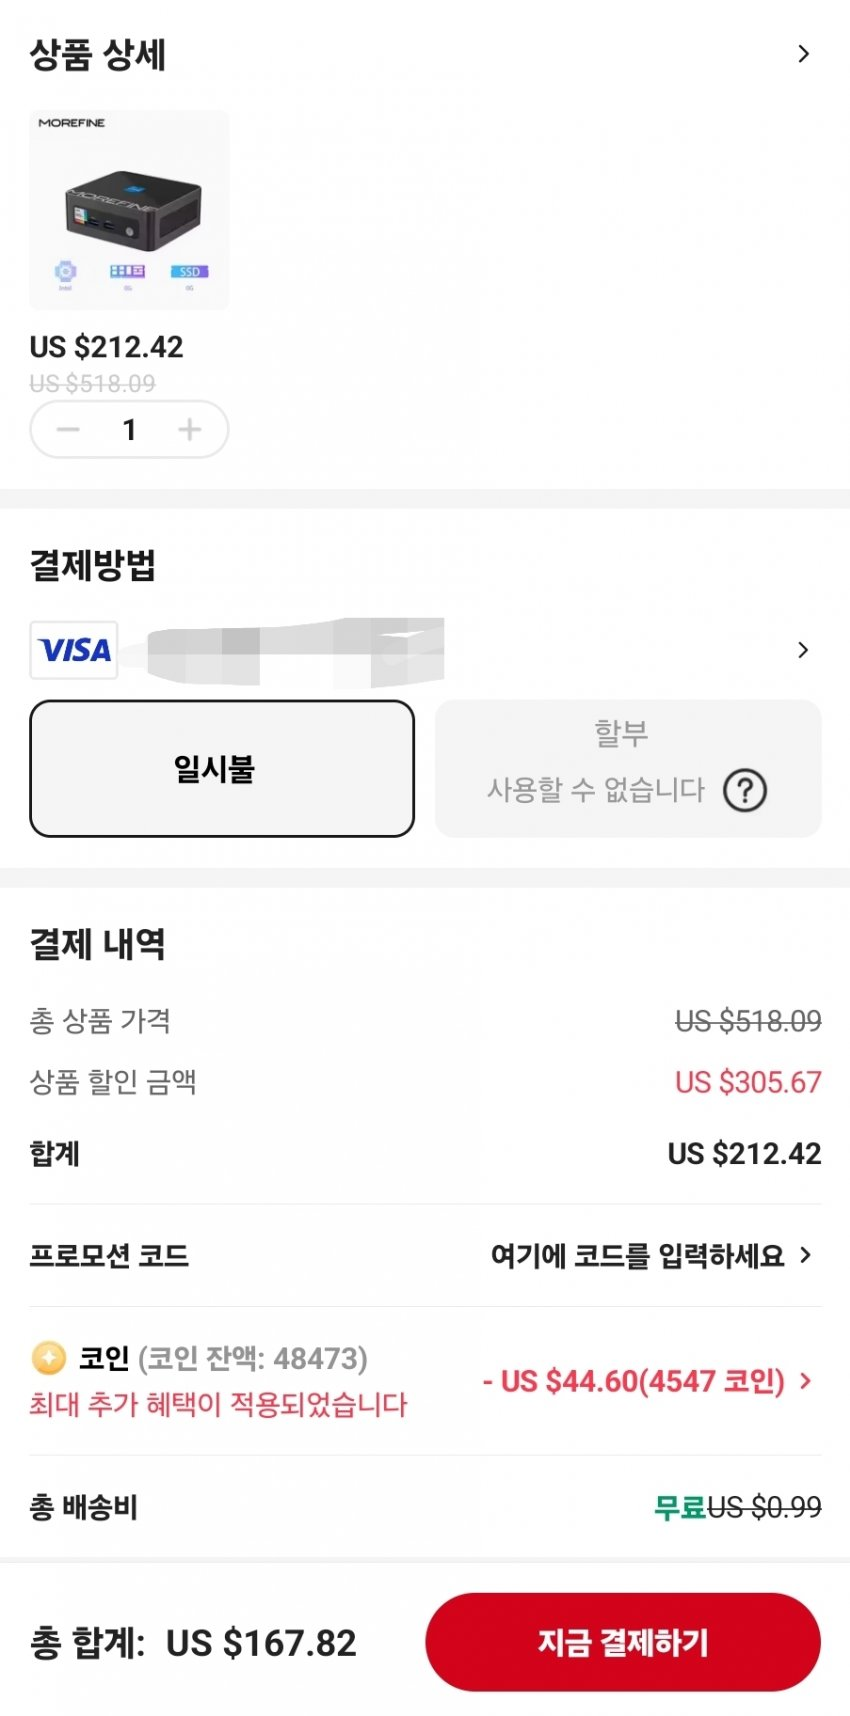Click the VISA card logo

pyautogui.click(x=74, y=651)
